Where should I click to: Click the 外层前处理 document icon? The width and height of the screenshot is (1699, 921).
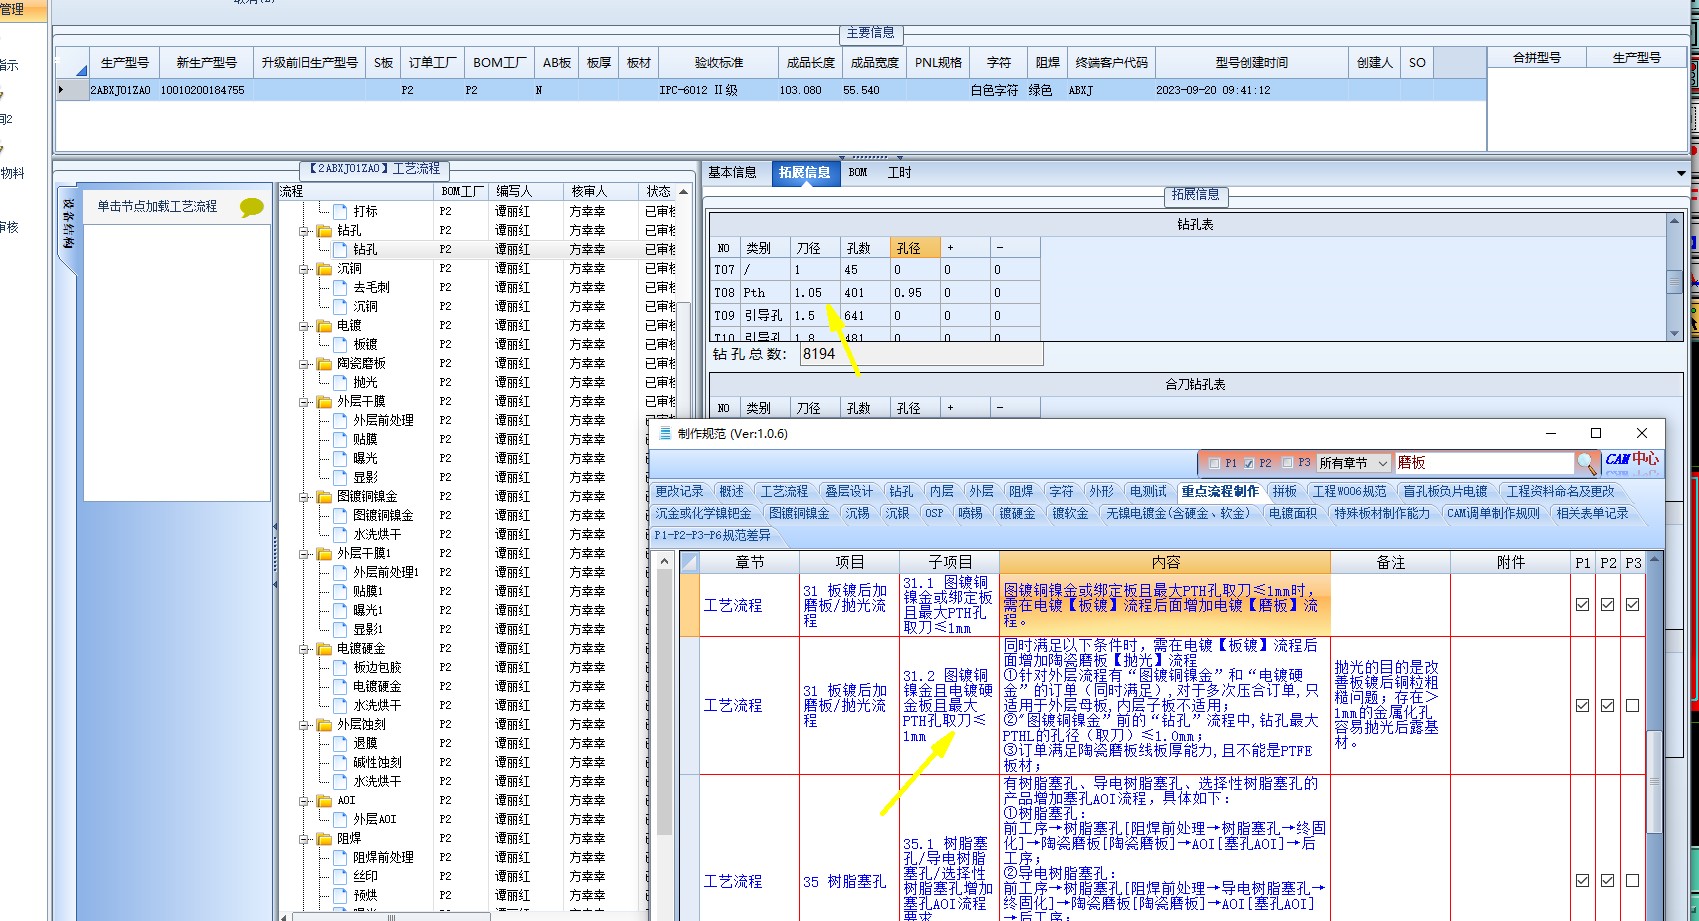(x=340, y=421)
